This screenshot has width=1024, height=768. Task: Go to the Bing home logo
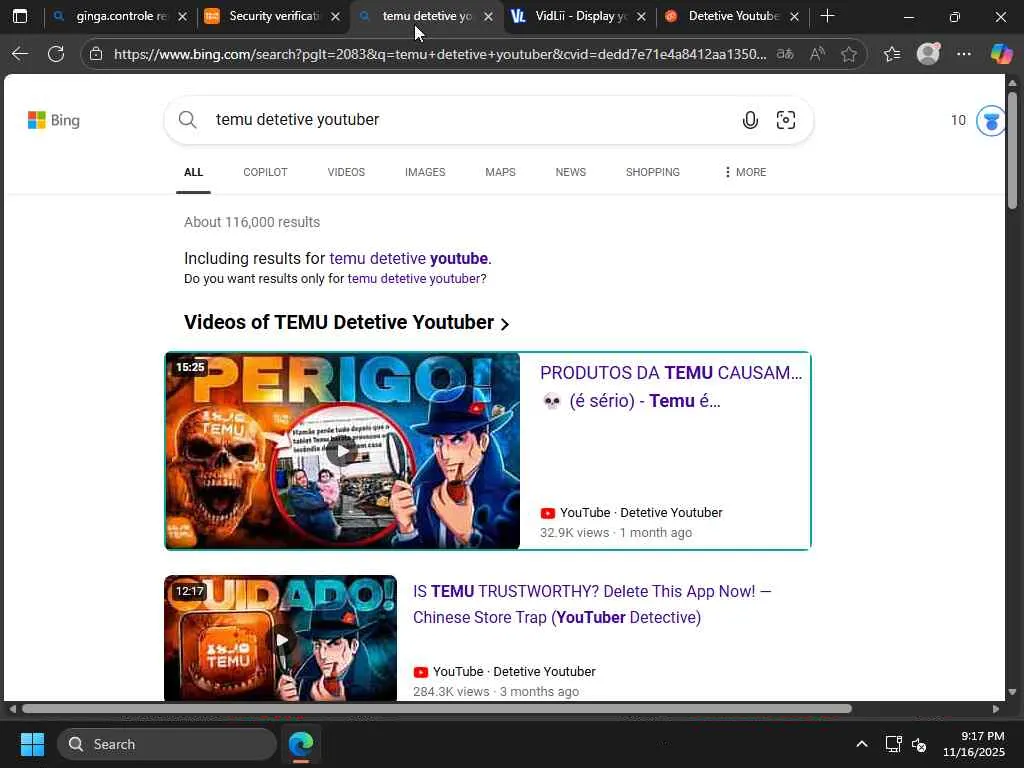(x=54, y=120)
